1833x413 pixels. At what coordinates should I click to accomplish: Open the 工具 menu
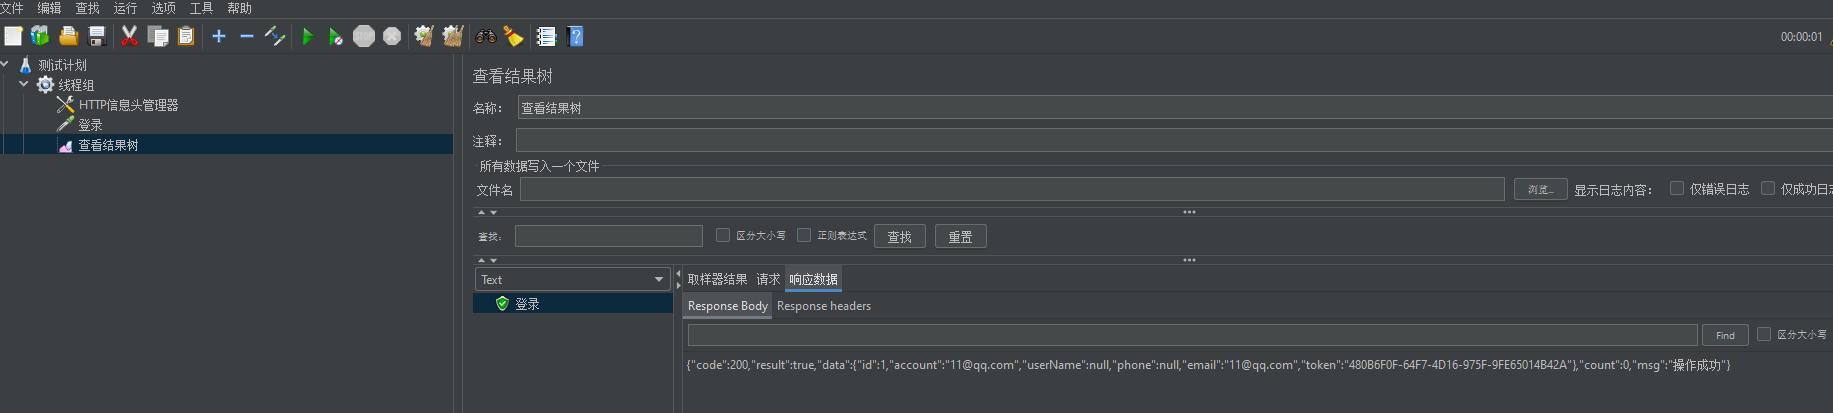point(202,8)
